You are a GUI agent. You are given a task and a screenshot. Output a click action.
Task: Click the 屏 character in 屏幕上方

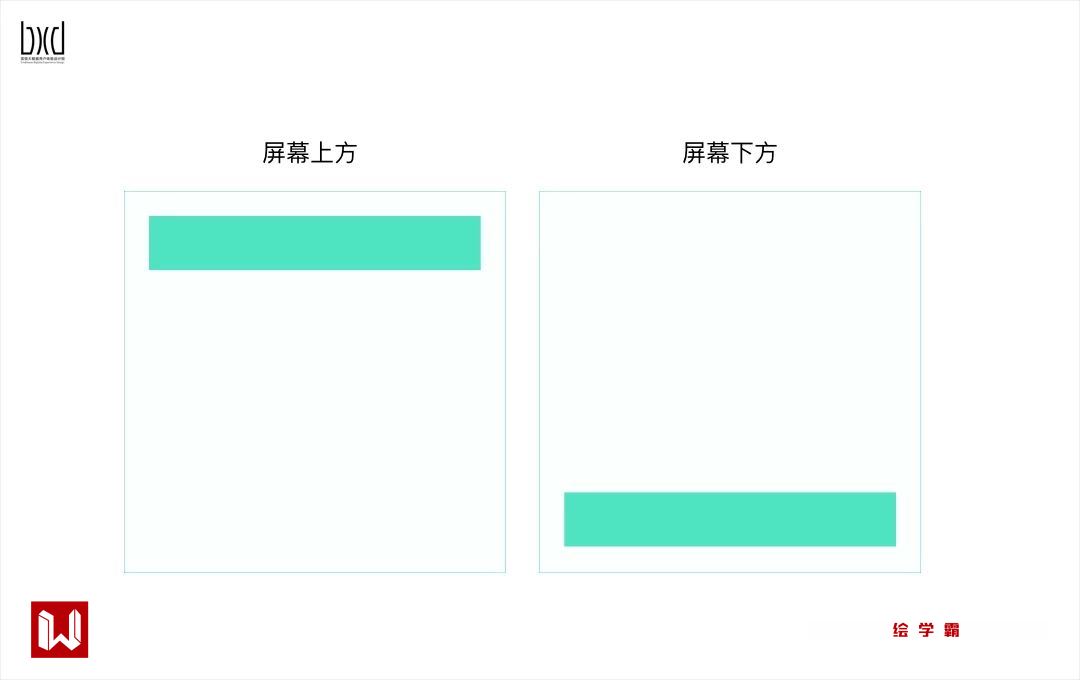[274, 153]
